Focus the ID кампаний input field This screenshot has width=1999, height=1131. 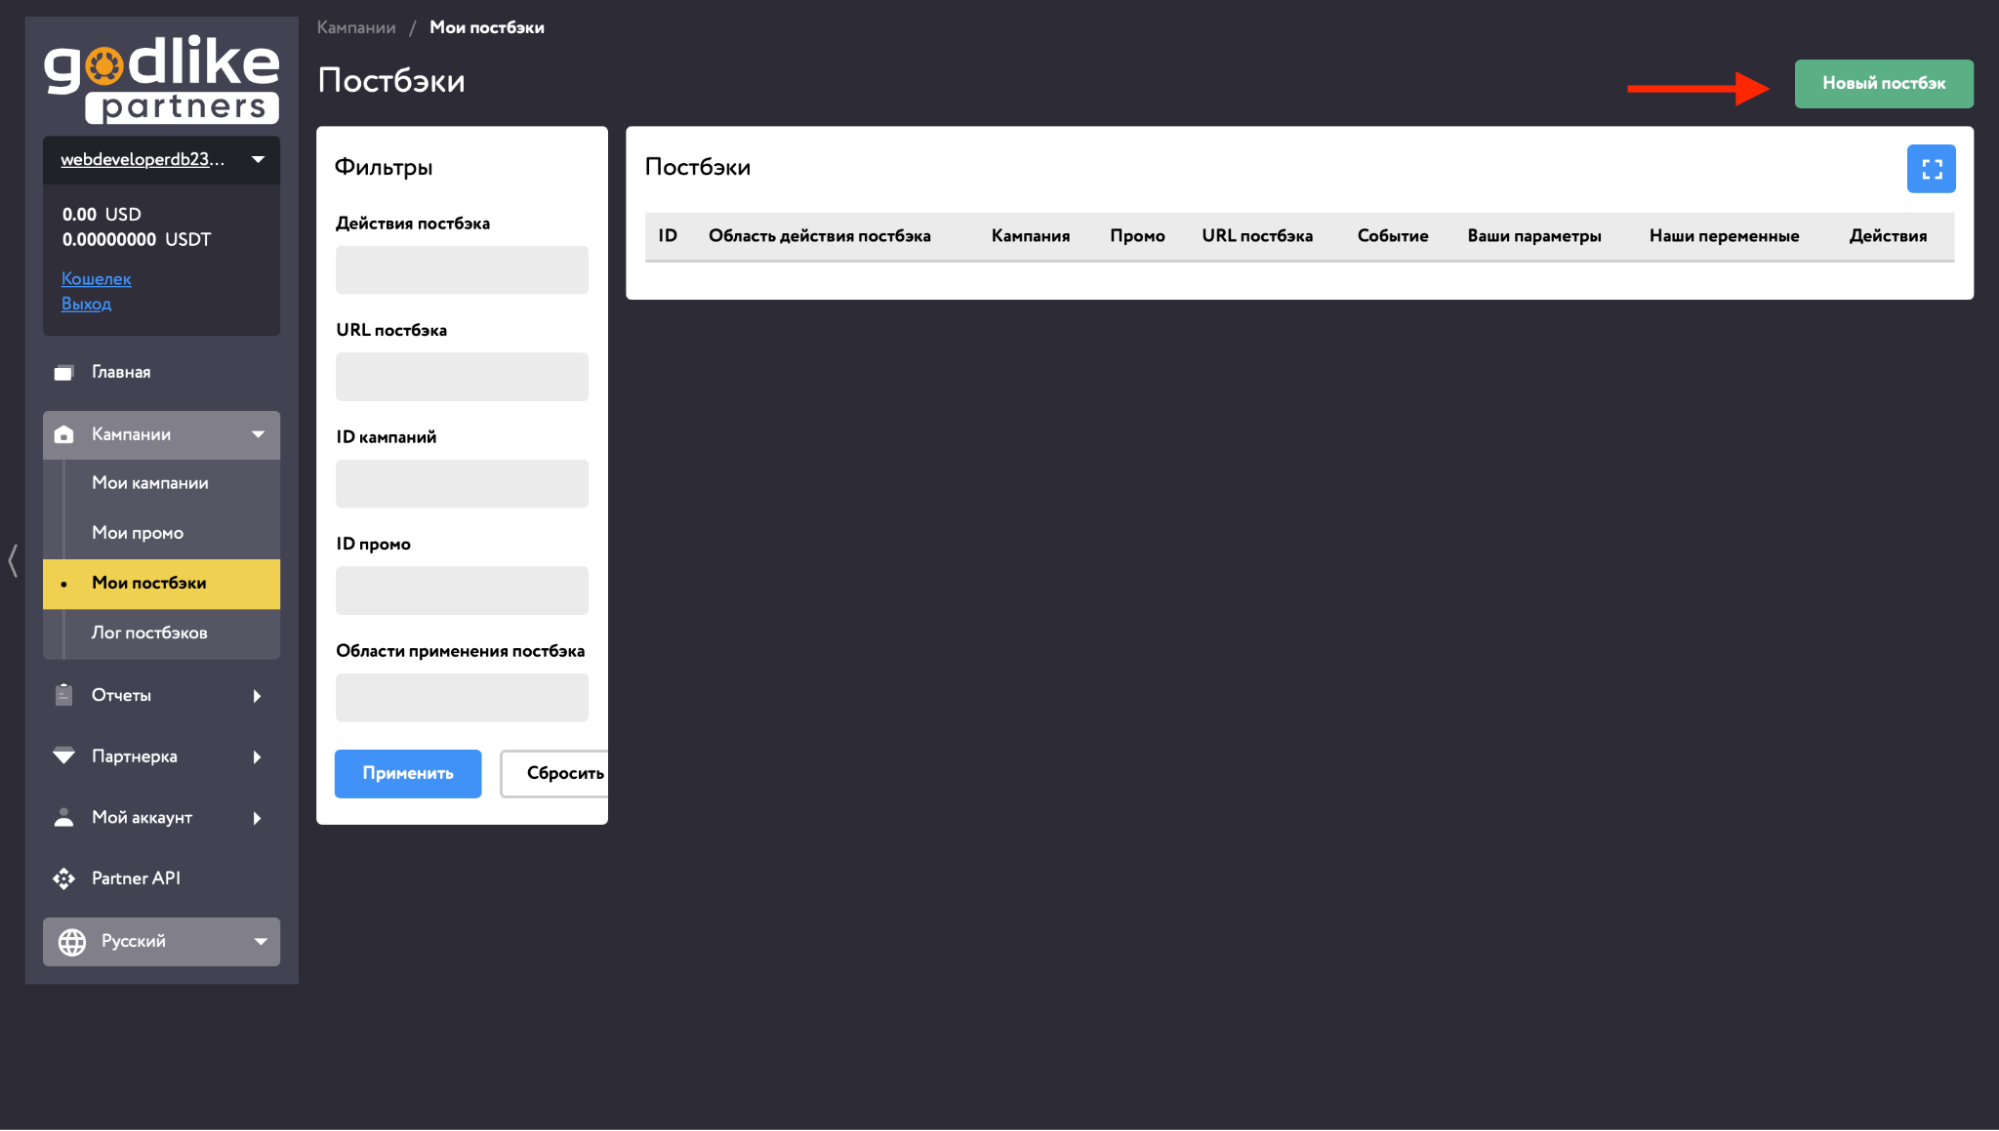(x=461, y=484)
